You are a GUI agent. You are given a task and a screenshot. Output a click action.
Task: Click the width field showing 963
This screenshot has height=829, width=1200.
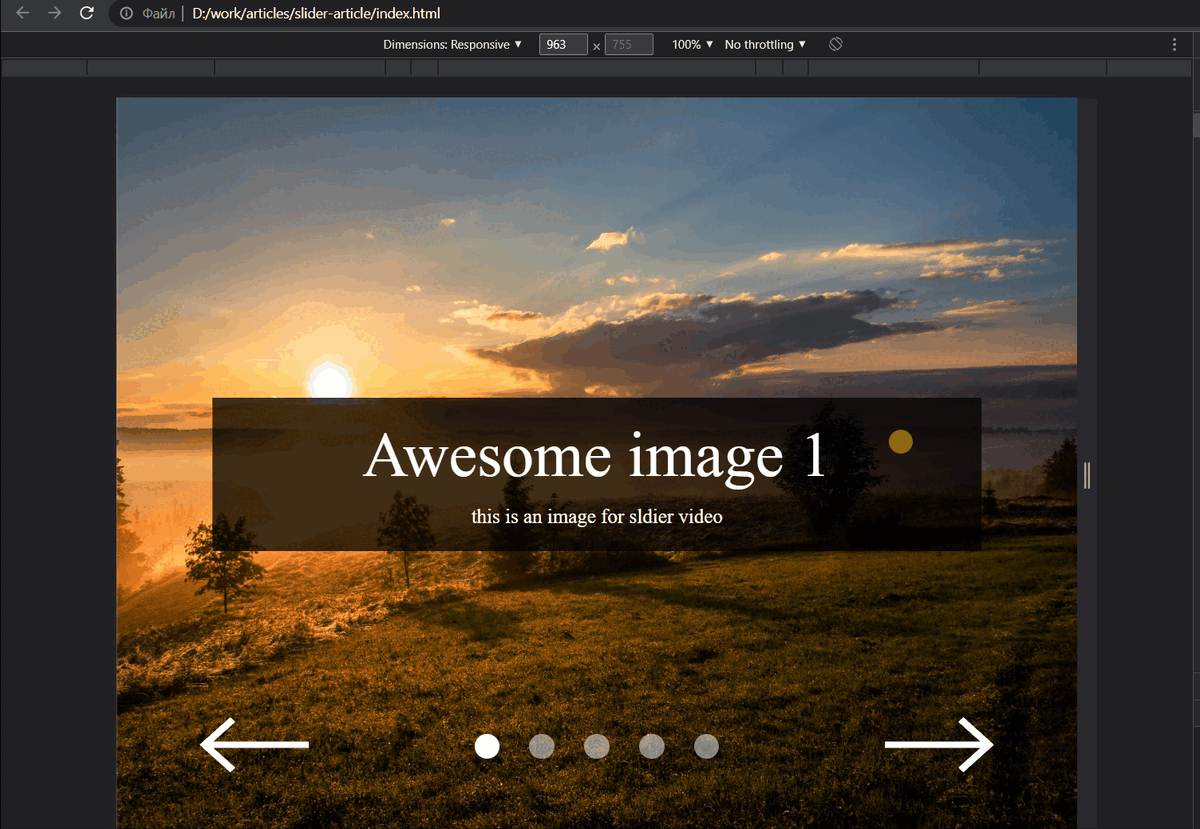click(563, 45)
